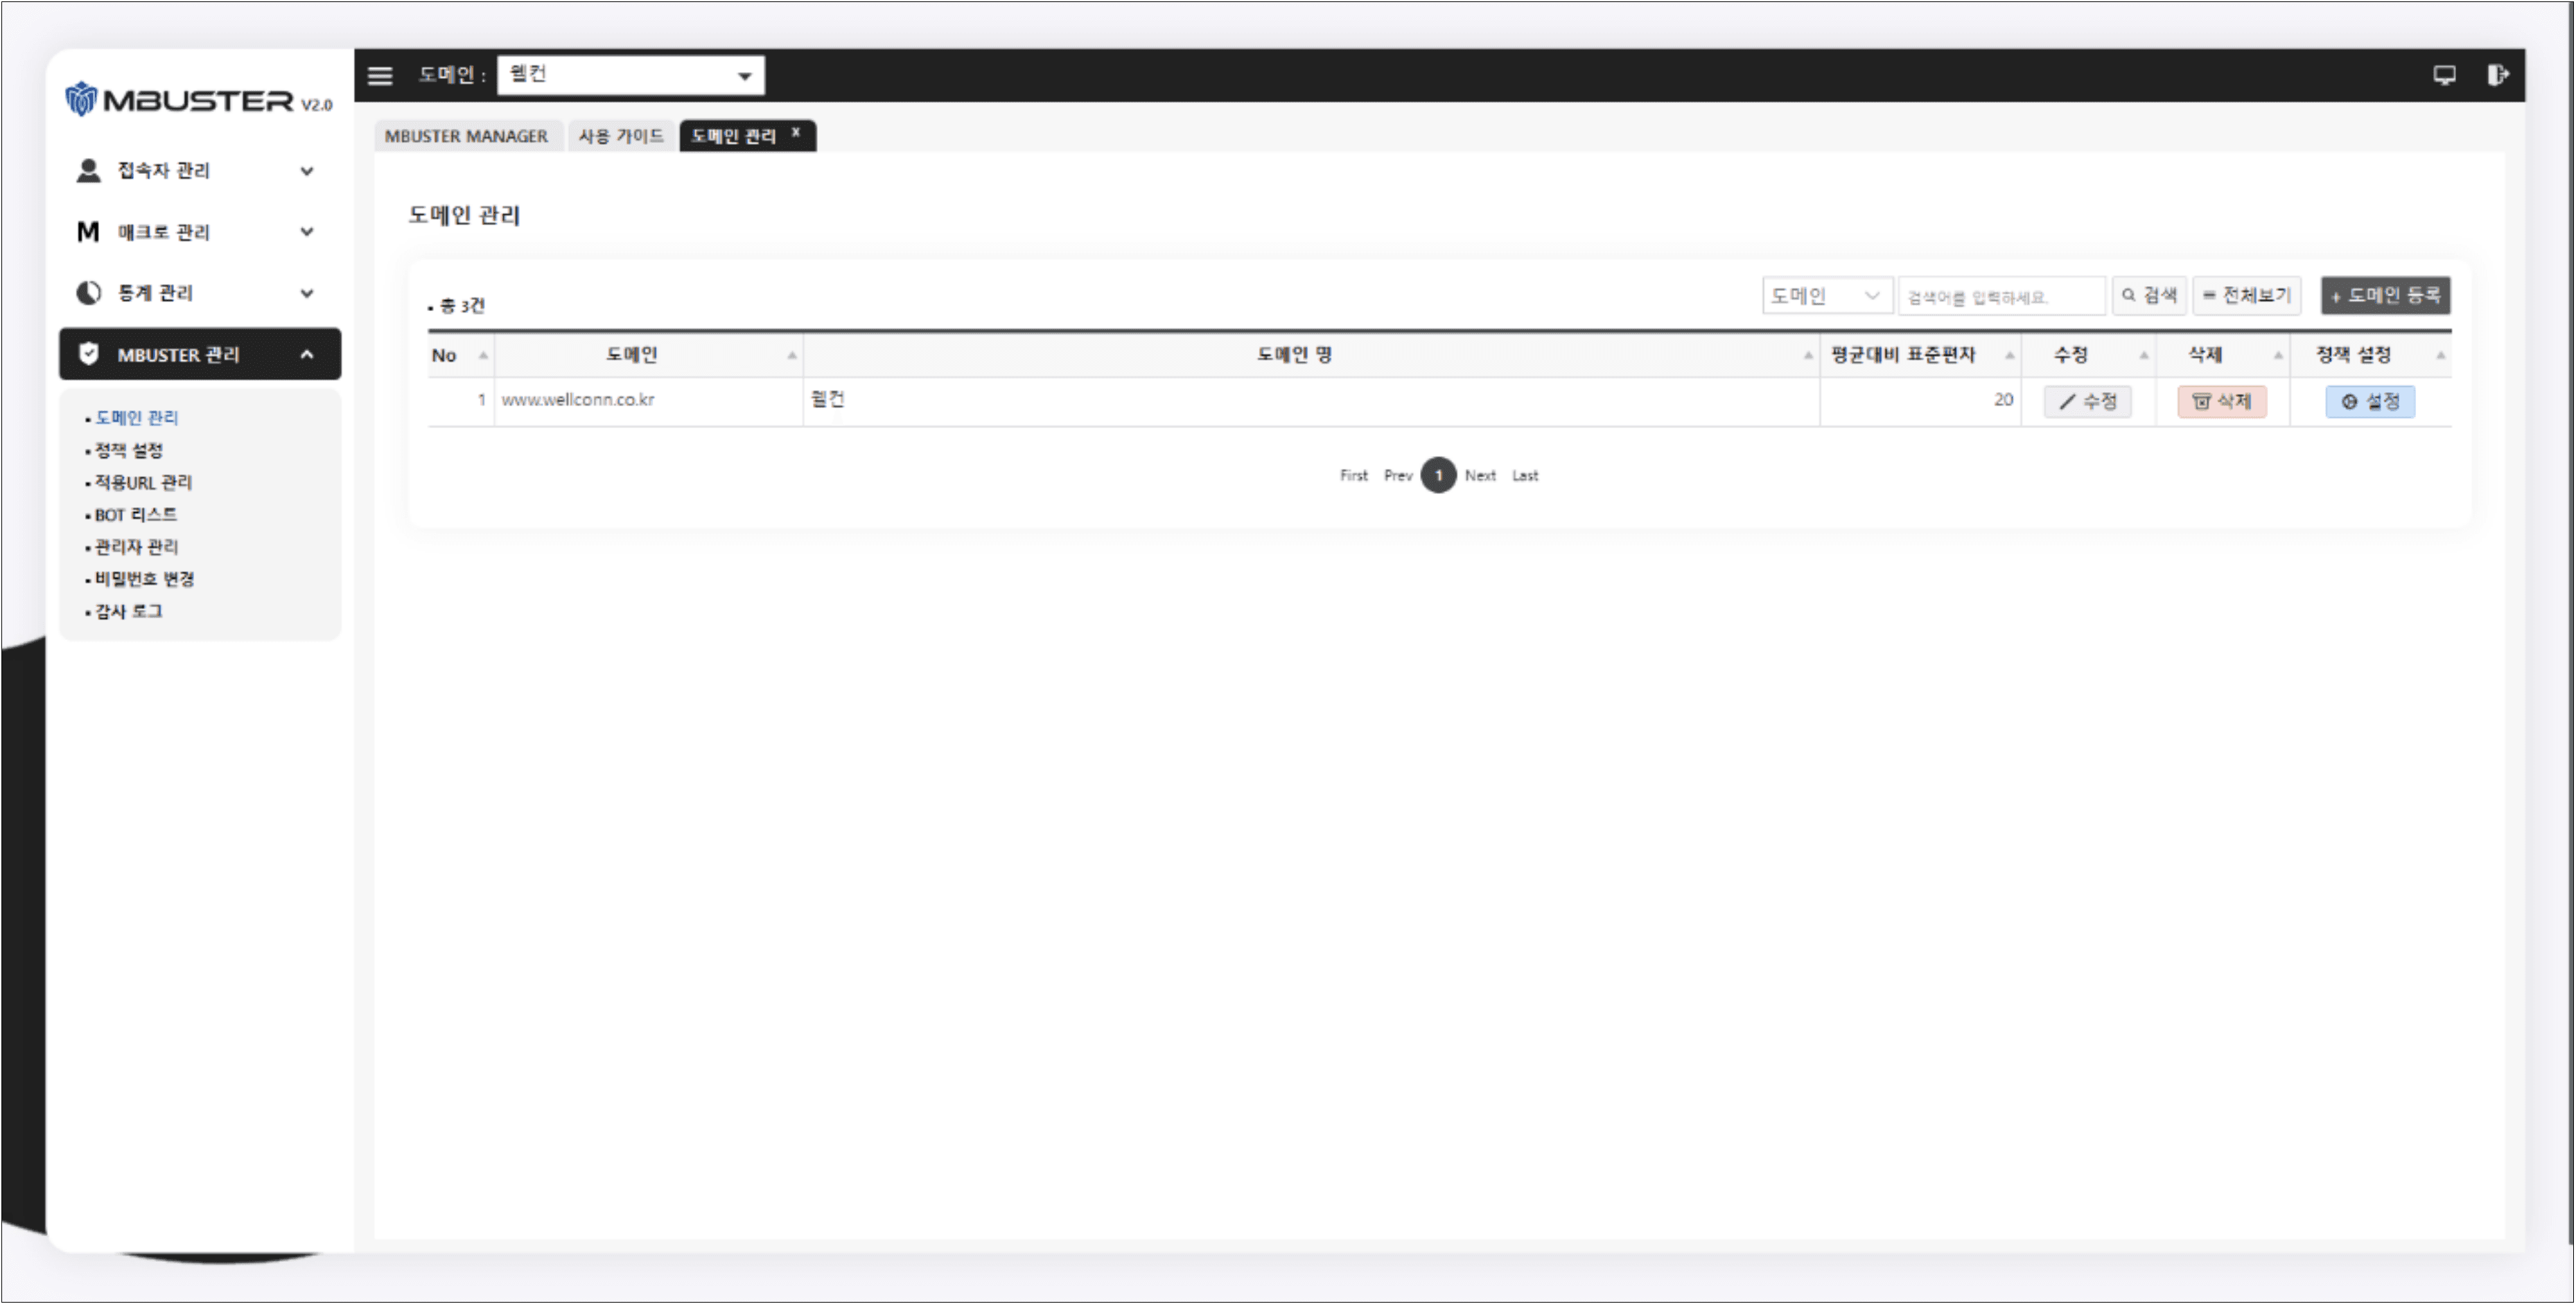Collapse the MBUSTER 관리 menu
The width and height of the screenshot is (2576, 1304).
pyautogui.click(x=307, y=354)
